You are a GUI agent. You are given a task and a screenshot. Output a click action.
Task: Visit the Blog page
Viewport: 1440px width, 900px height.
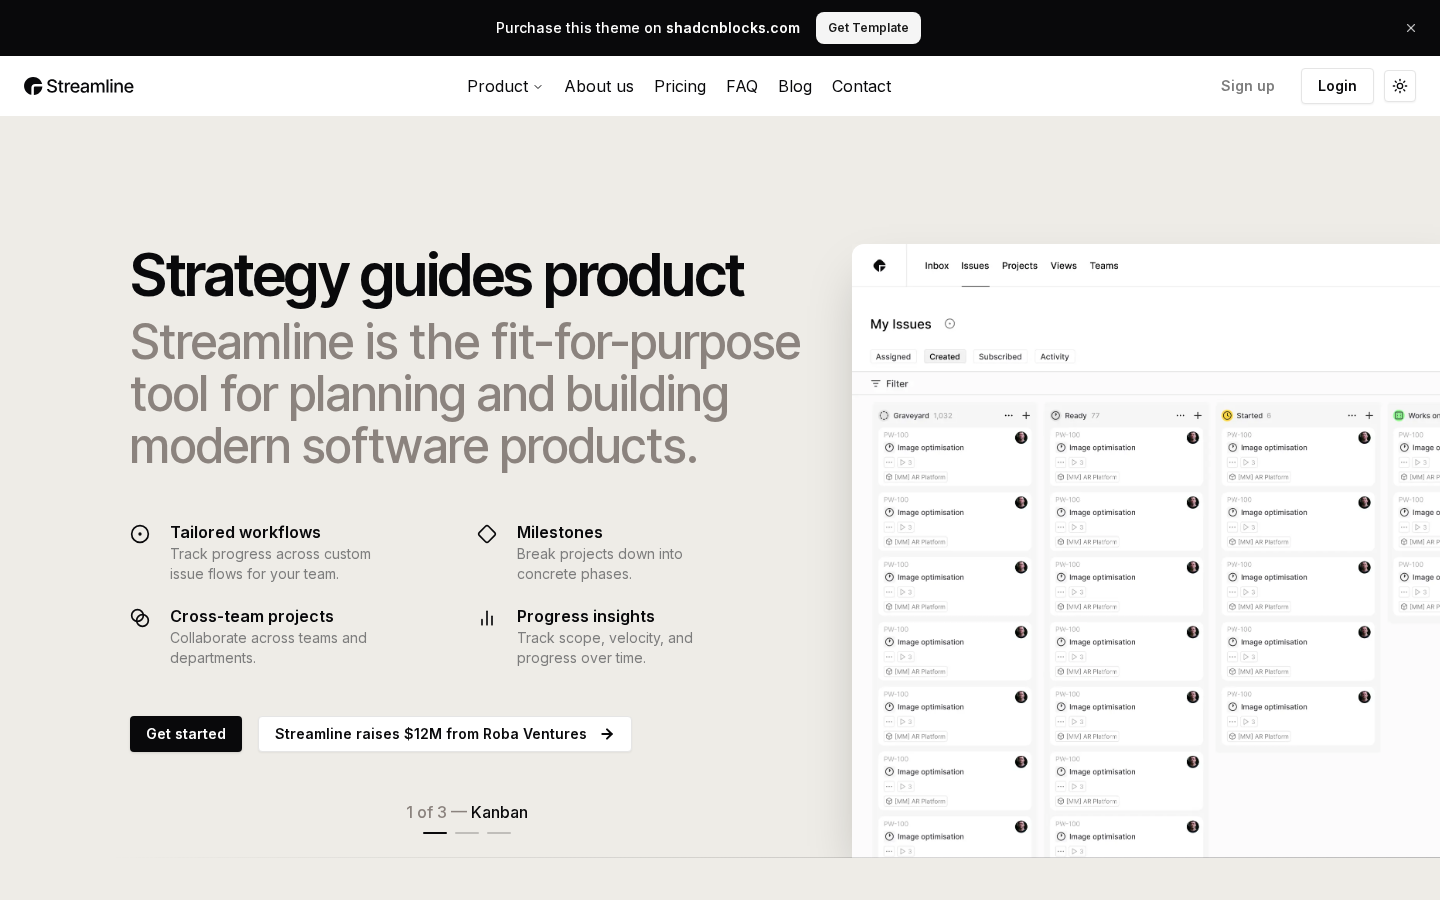(x=795, y=86)
